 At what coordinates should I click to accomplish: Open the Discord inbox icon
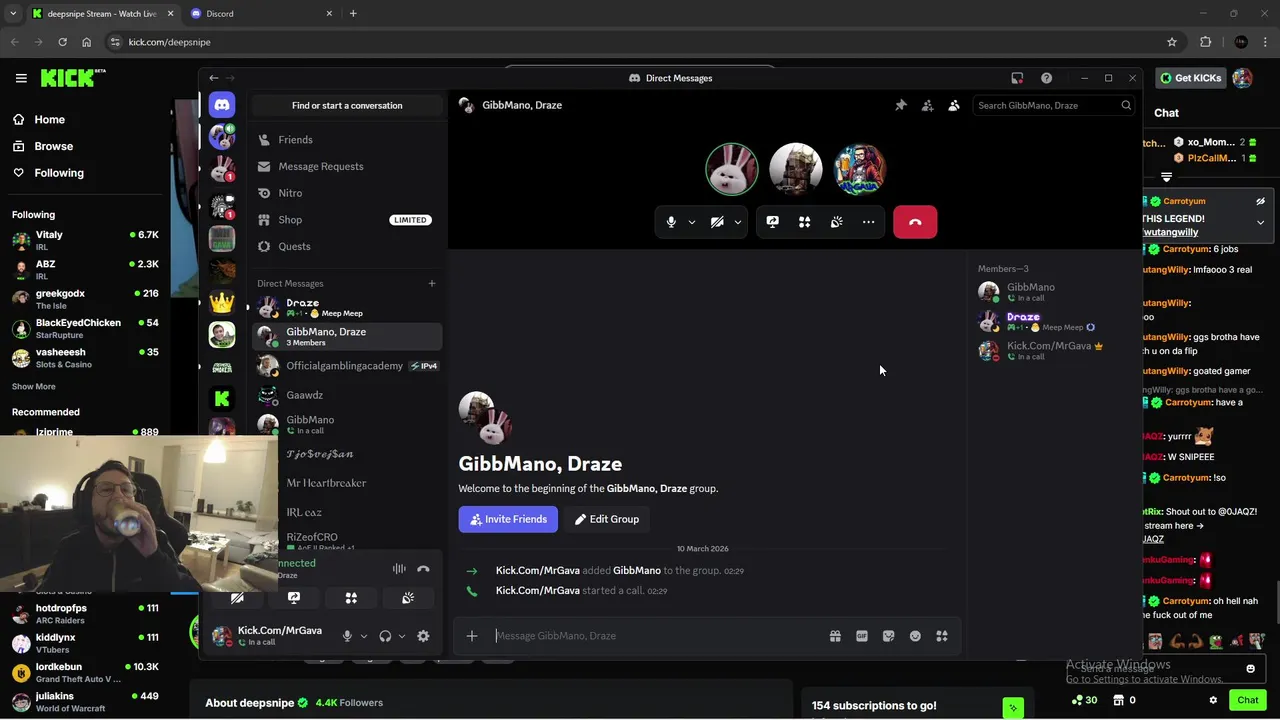[1017, 78]
